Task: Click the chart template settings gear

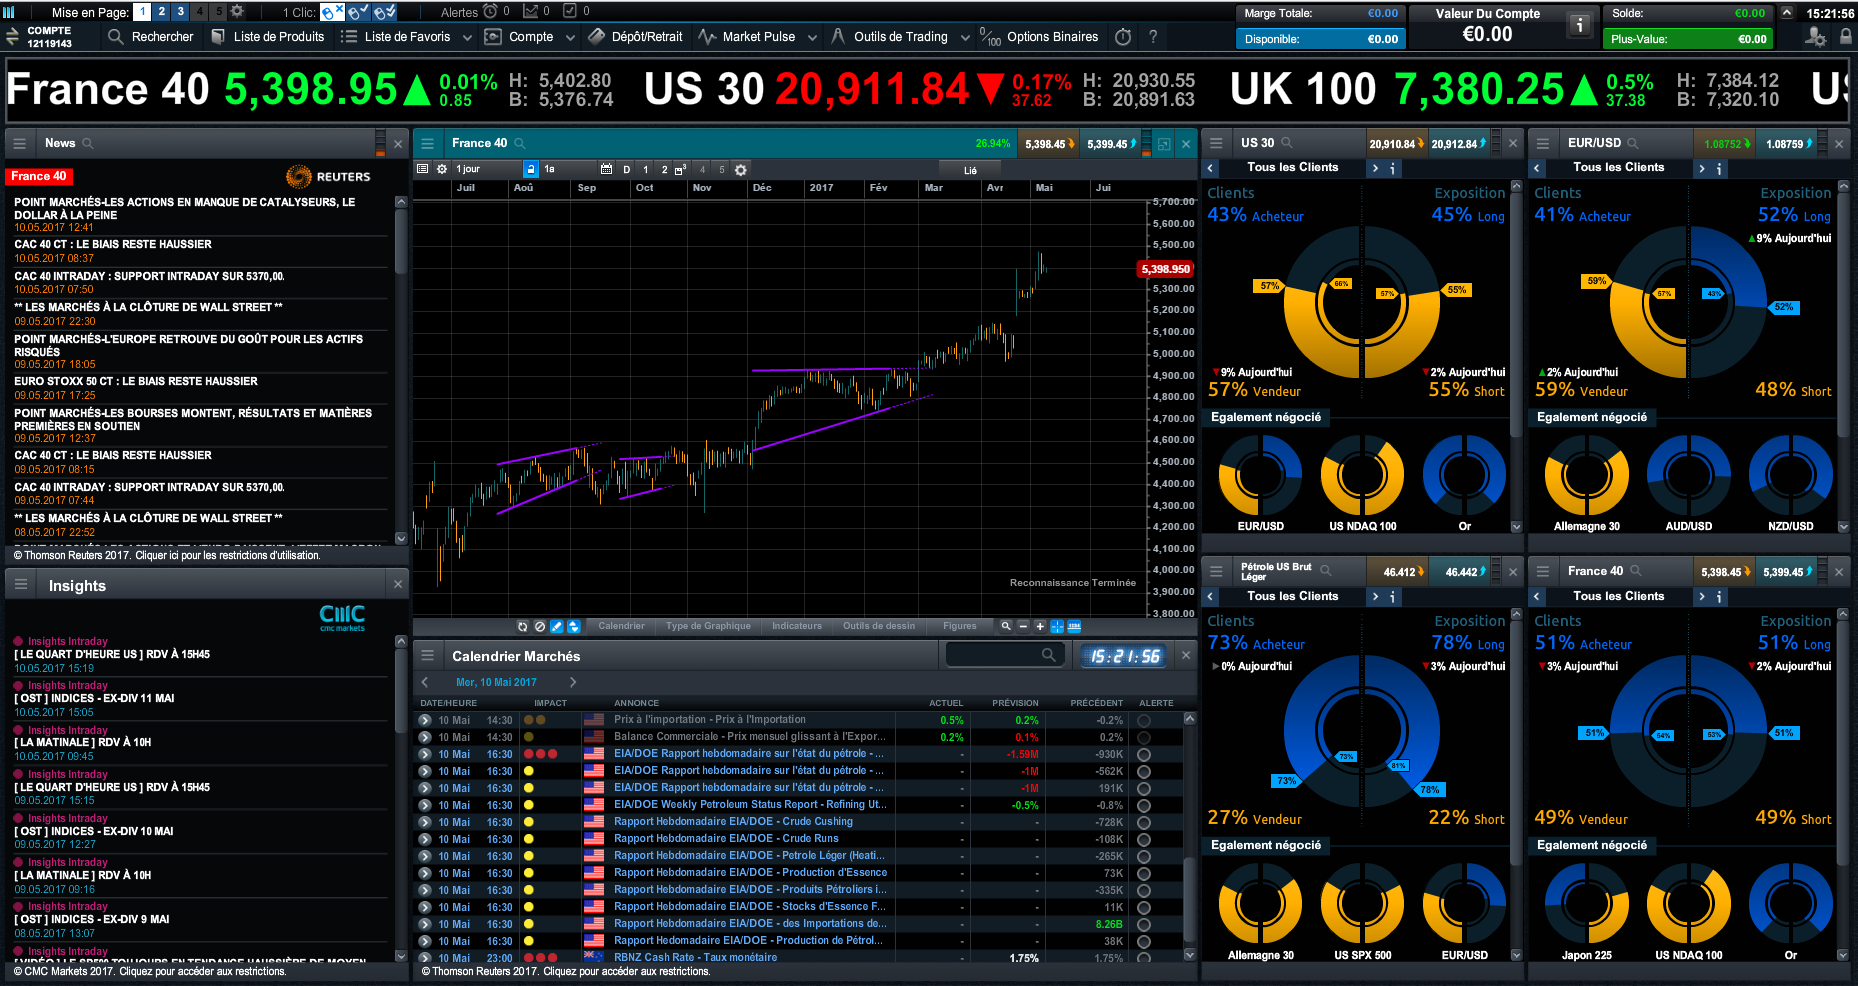Action: (x=741, y=170)
